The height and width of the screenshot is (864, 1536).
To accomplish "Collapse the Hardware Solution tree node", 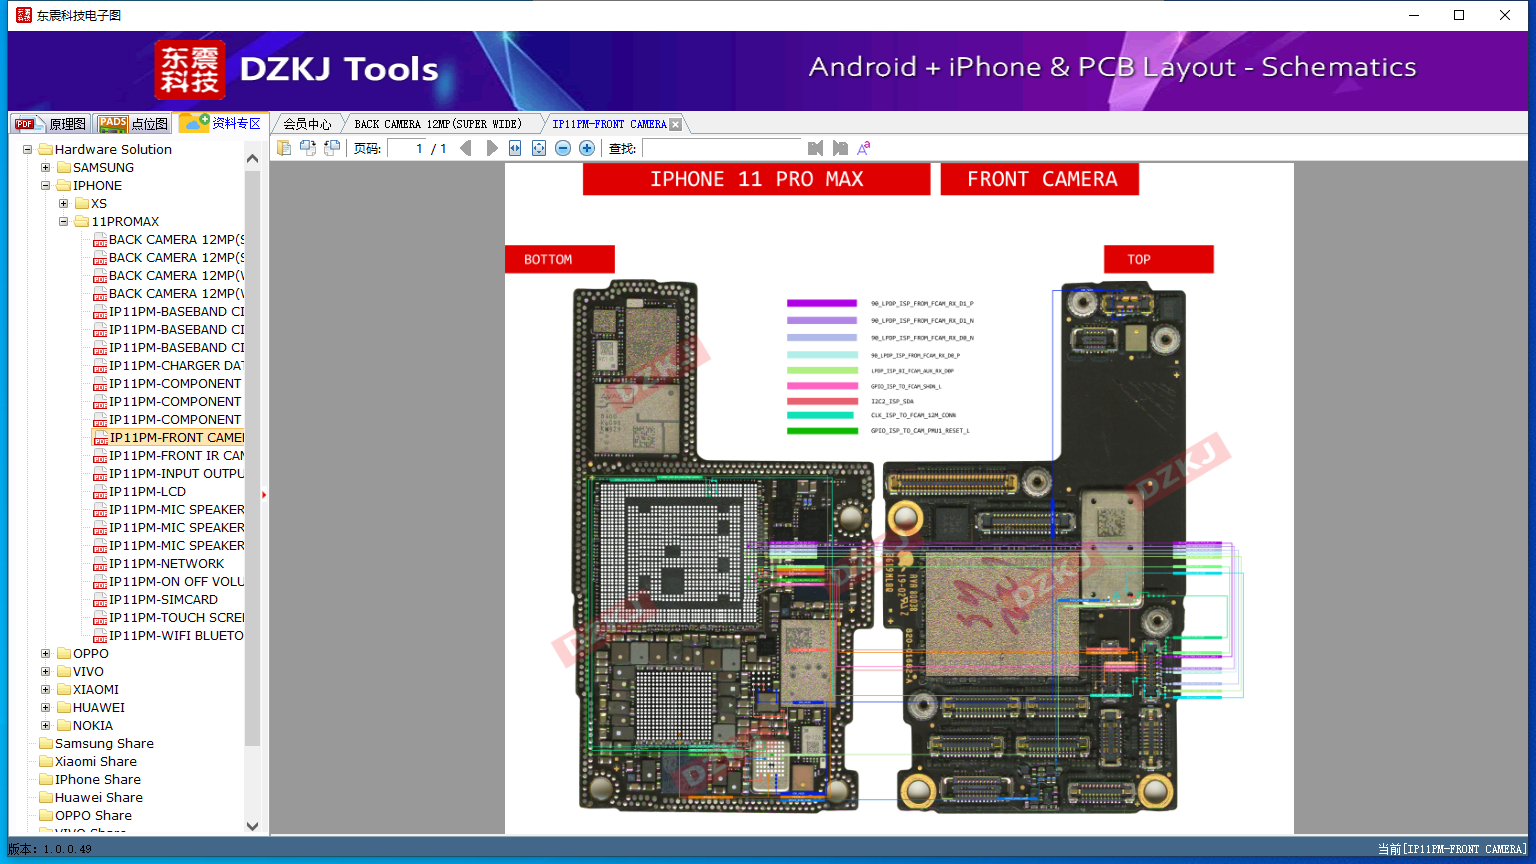I will pos(27,150).
